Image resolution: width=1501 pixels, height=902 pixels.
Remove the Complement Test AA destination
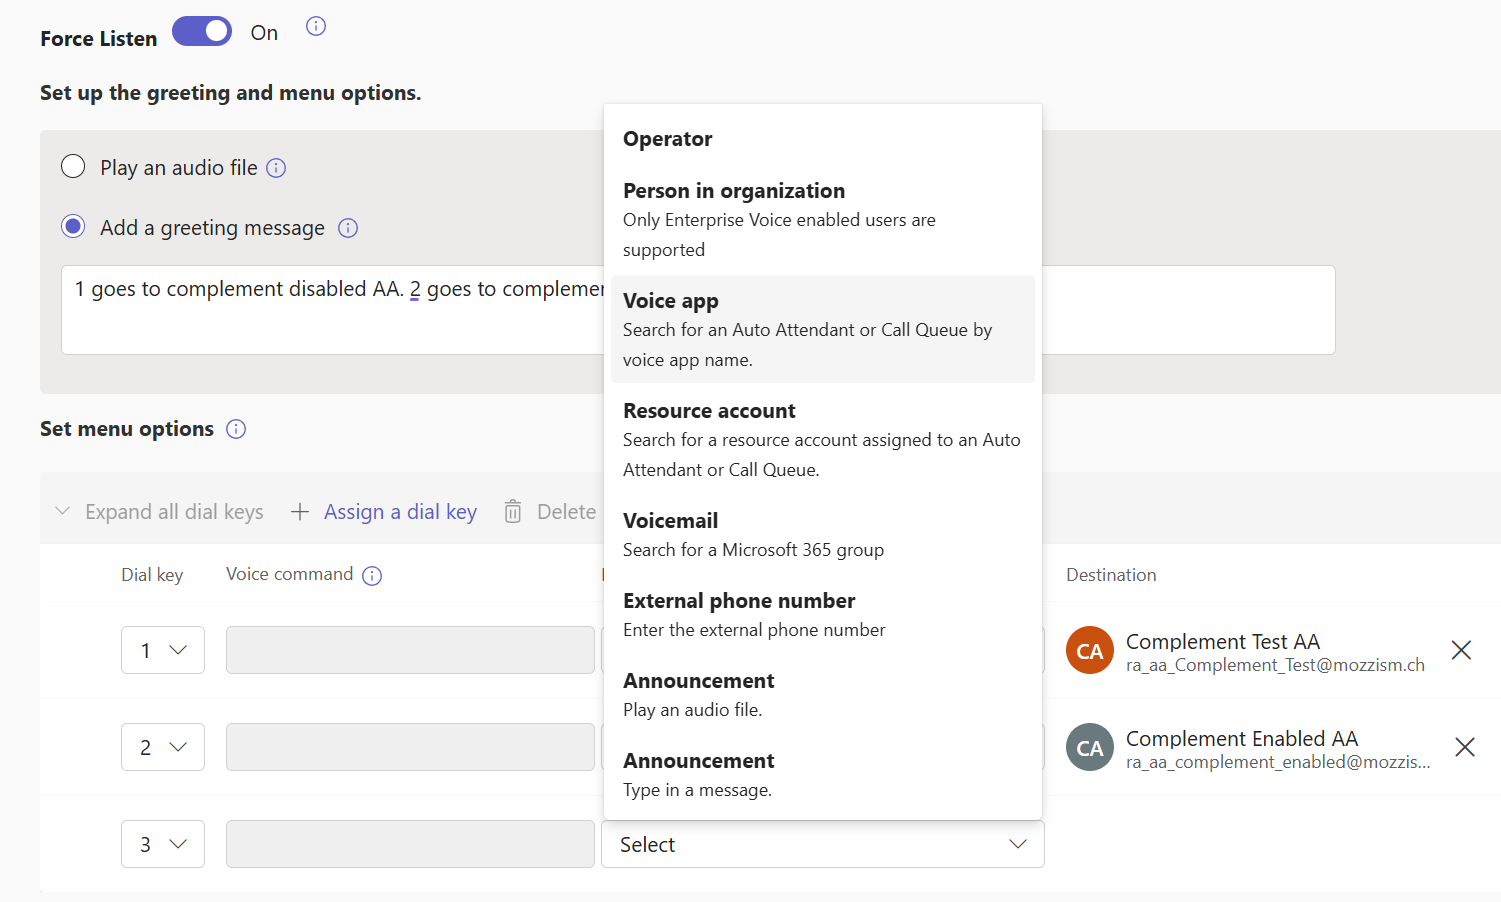pos(1461,650)
